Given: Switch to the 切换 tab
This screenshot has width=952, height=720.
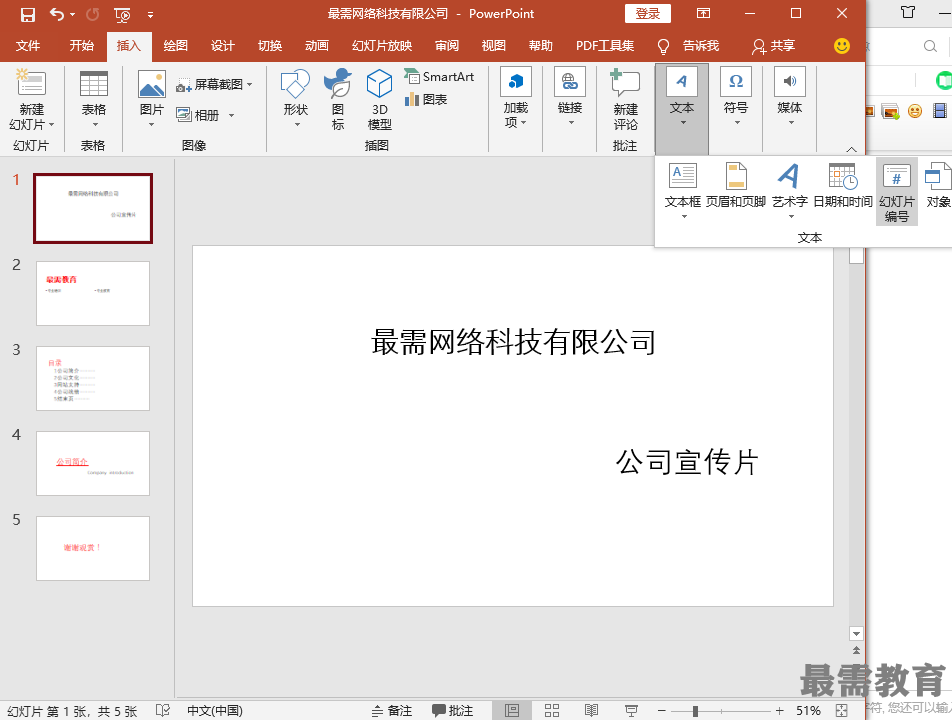Looking at the screenshot, I should point(270,46).
